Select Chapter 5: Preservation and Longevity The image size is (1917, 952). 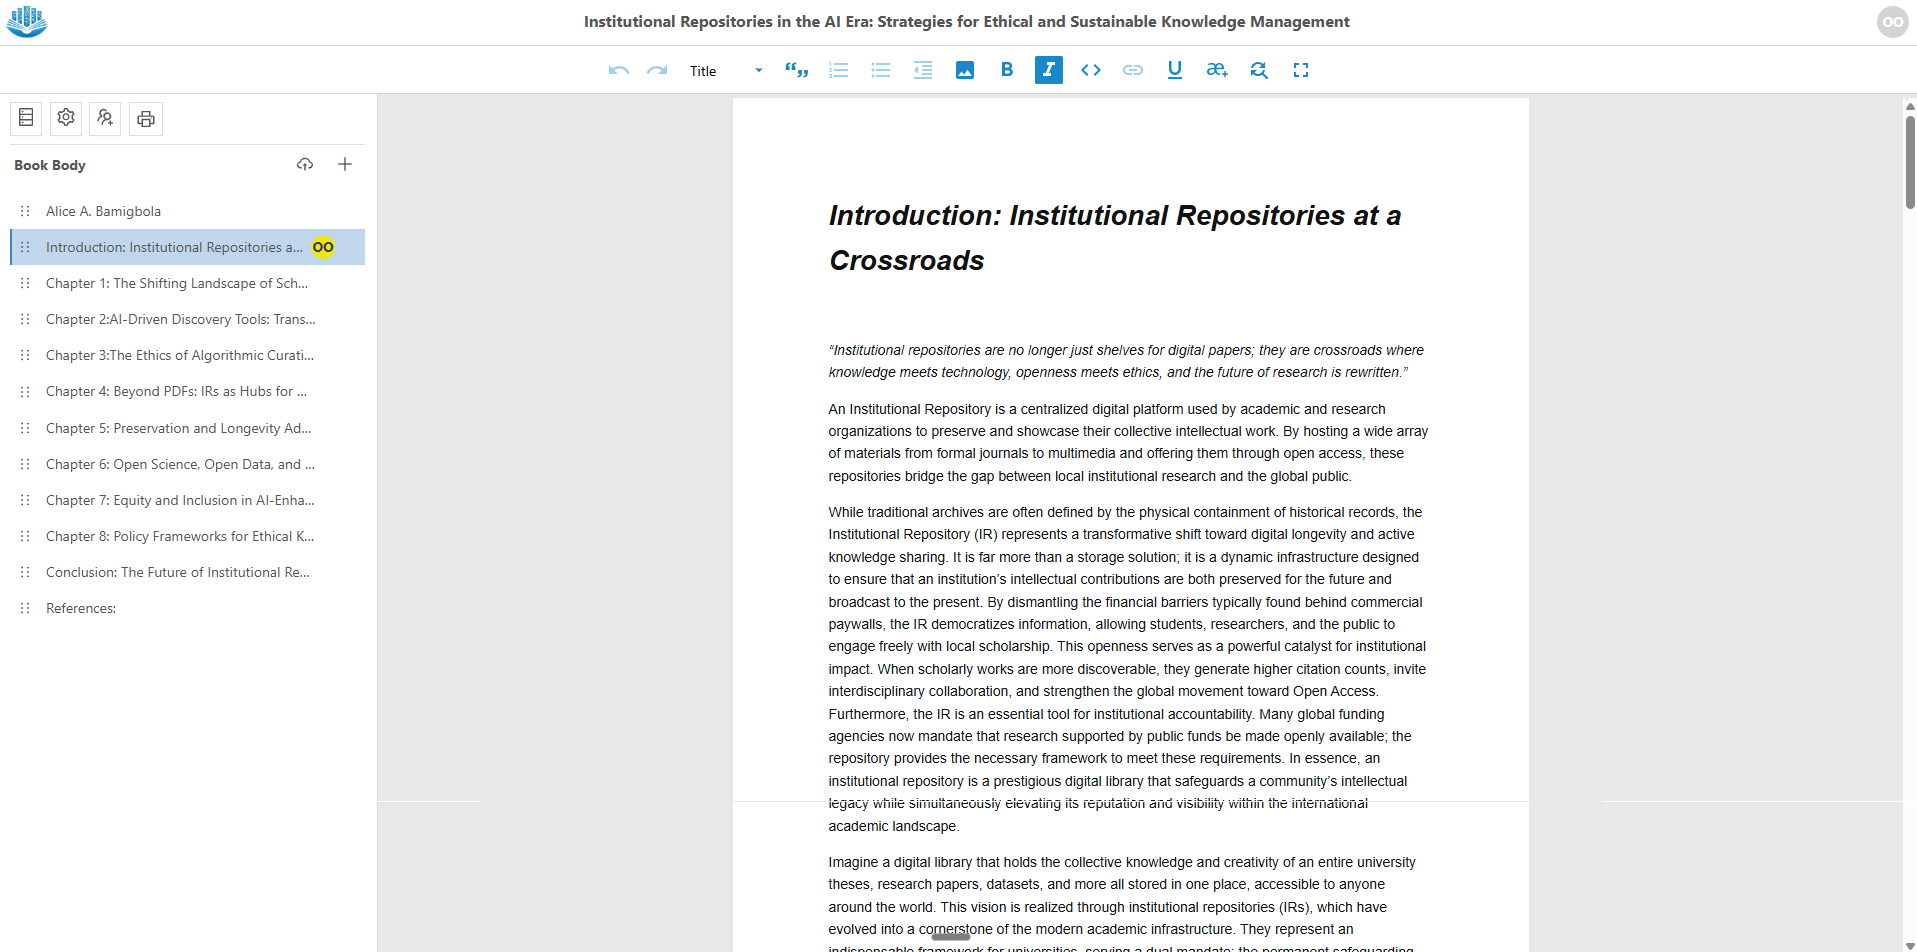[178, 428]
